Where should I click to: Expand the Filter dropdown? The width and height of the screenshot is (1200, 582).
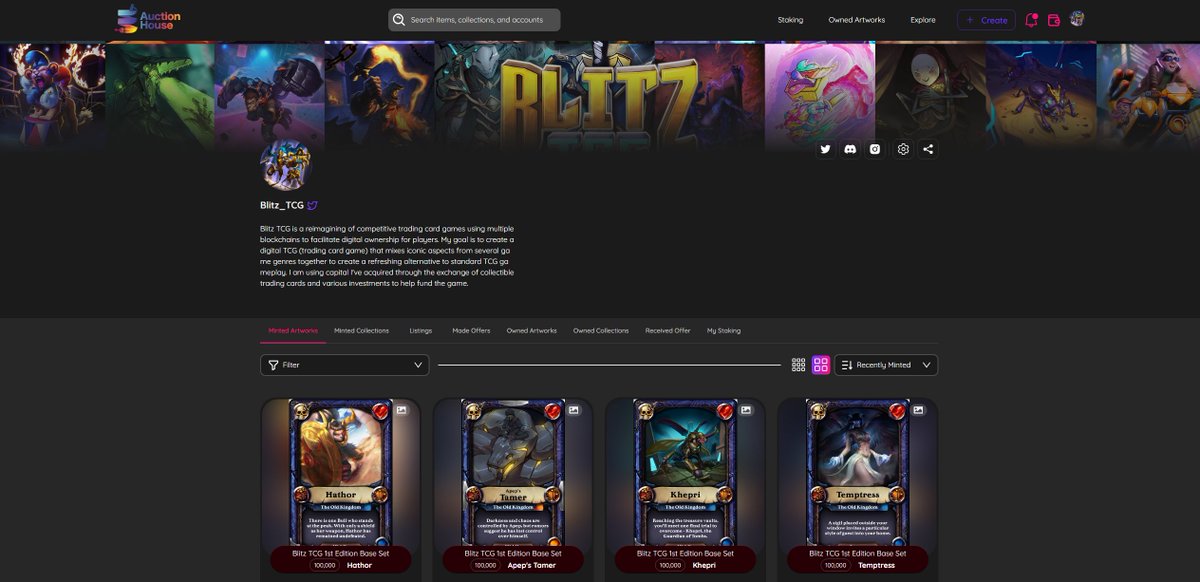click(x=345, y=365)
